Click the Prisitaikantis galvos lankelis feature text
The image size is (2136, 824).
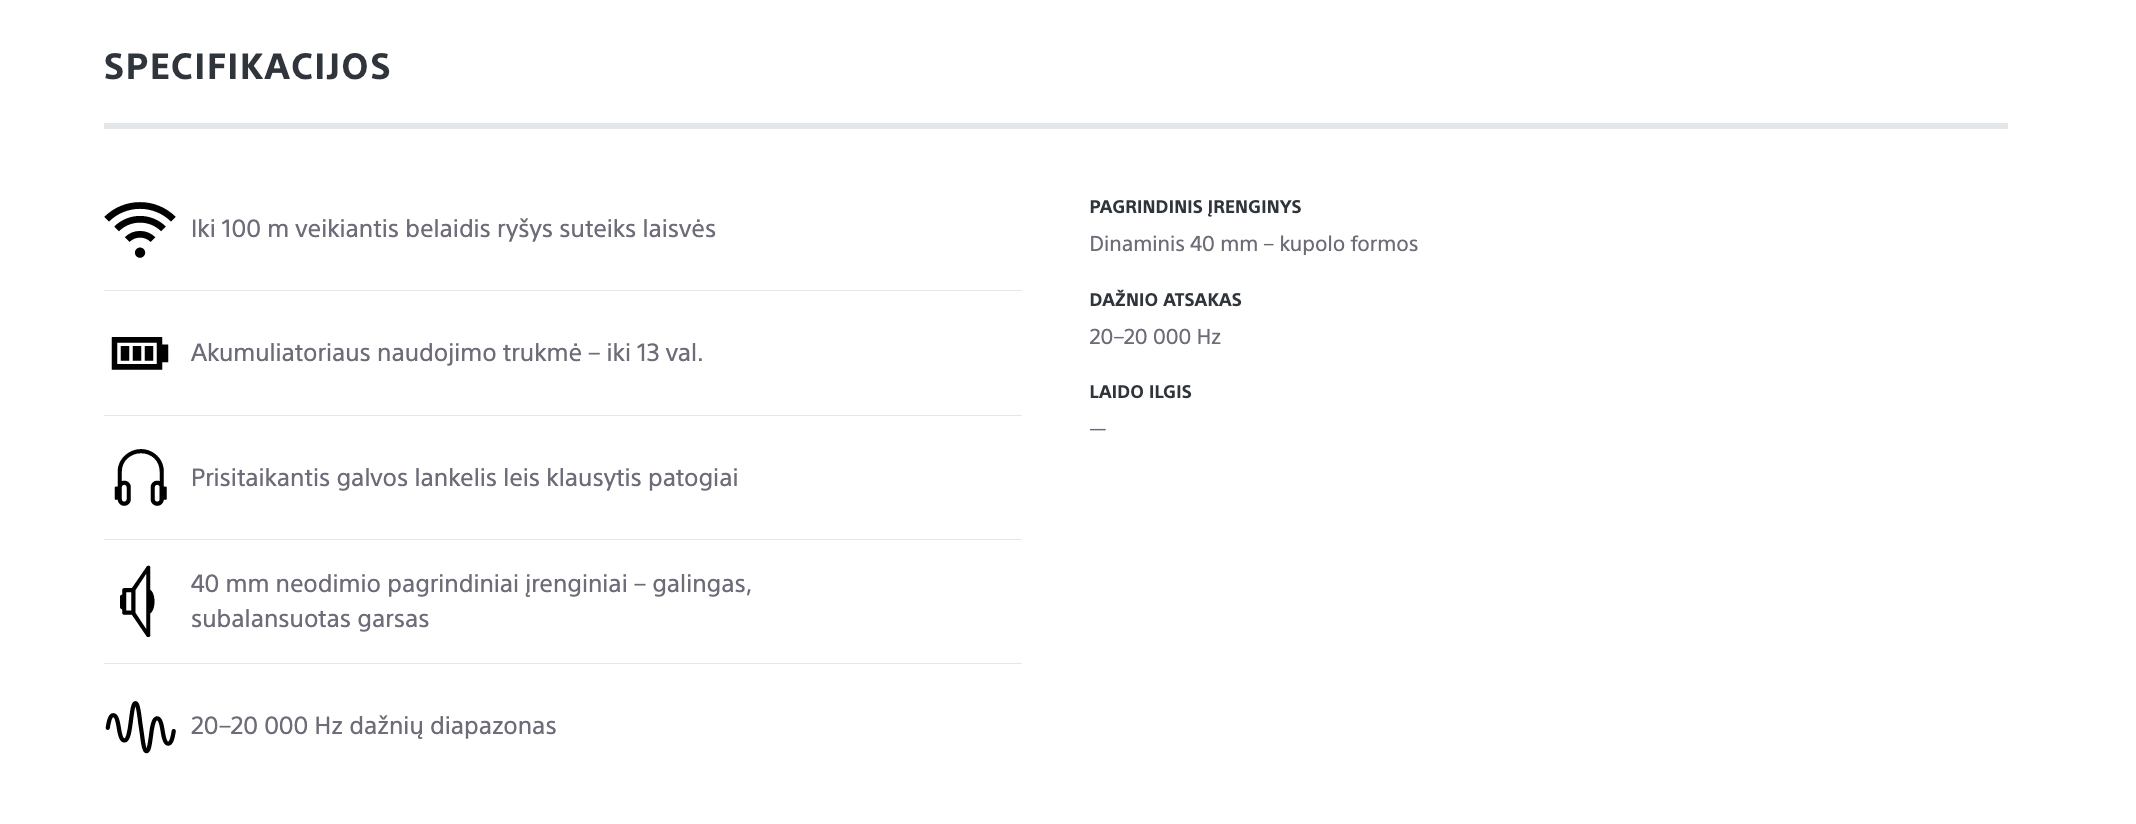tap(464, 478)
